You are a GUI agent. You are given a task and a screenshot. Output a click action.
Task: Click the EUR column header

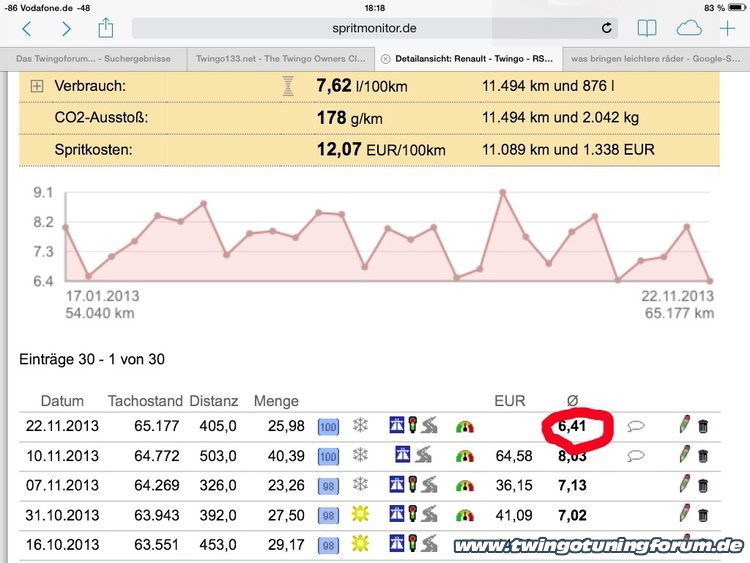pos(509,400)
